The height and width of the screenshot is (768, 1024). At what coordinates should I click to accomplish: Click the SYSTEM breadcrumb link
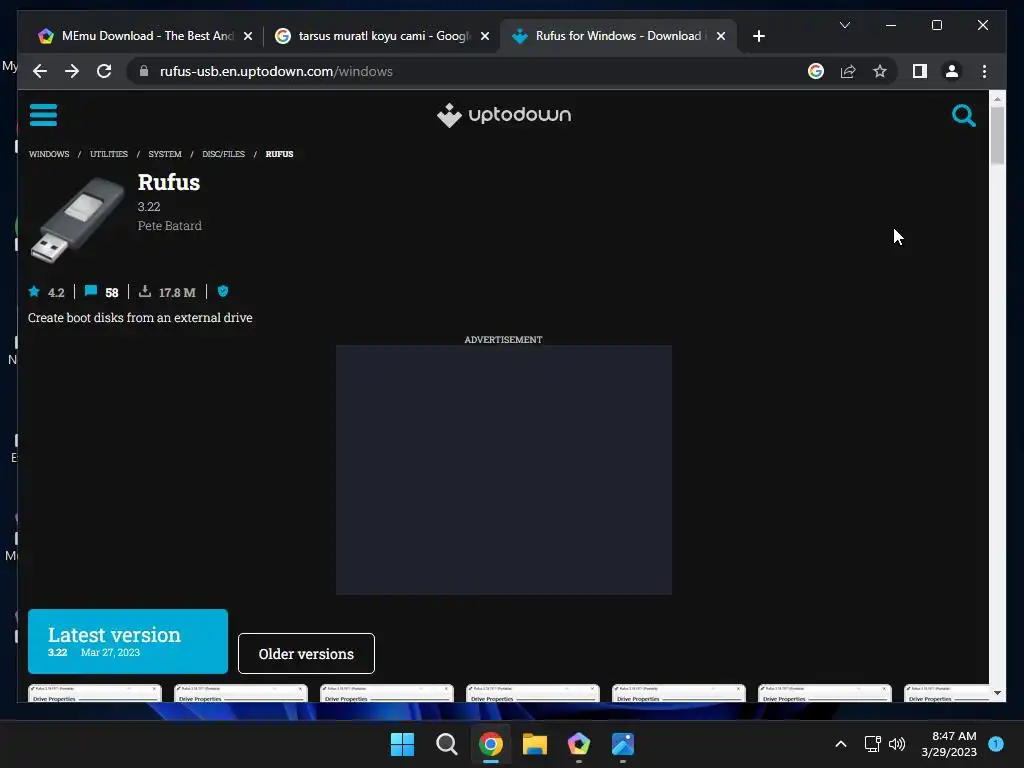[165, 154]
